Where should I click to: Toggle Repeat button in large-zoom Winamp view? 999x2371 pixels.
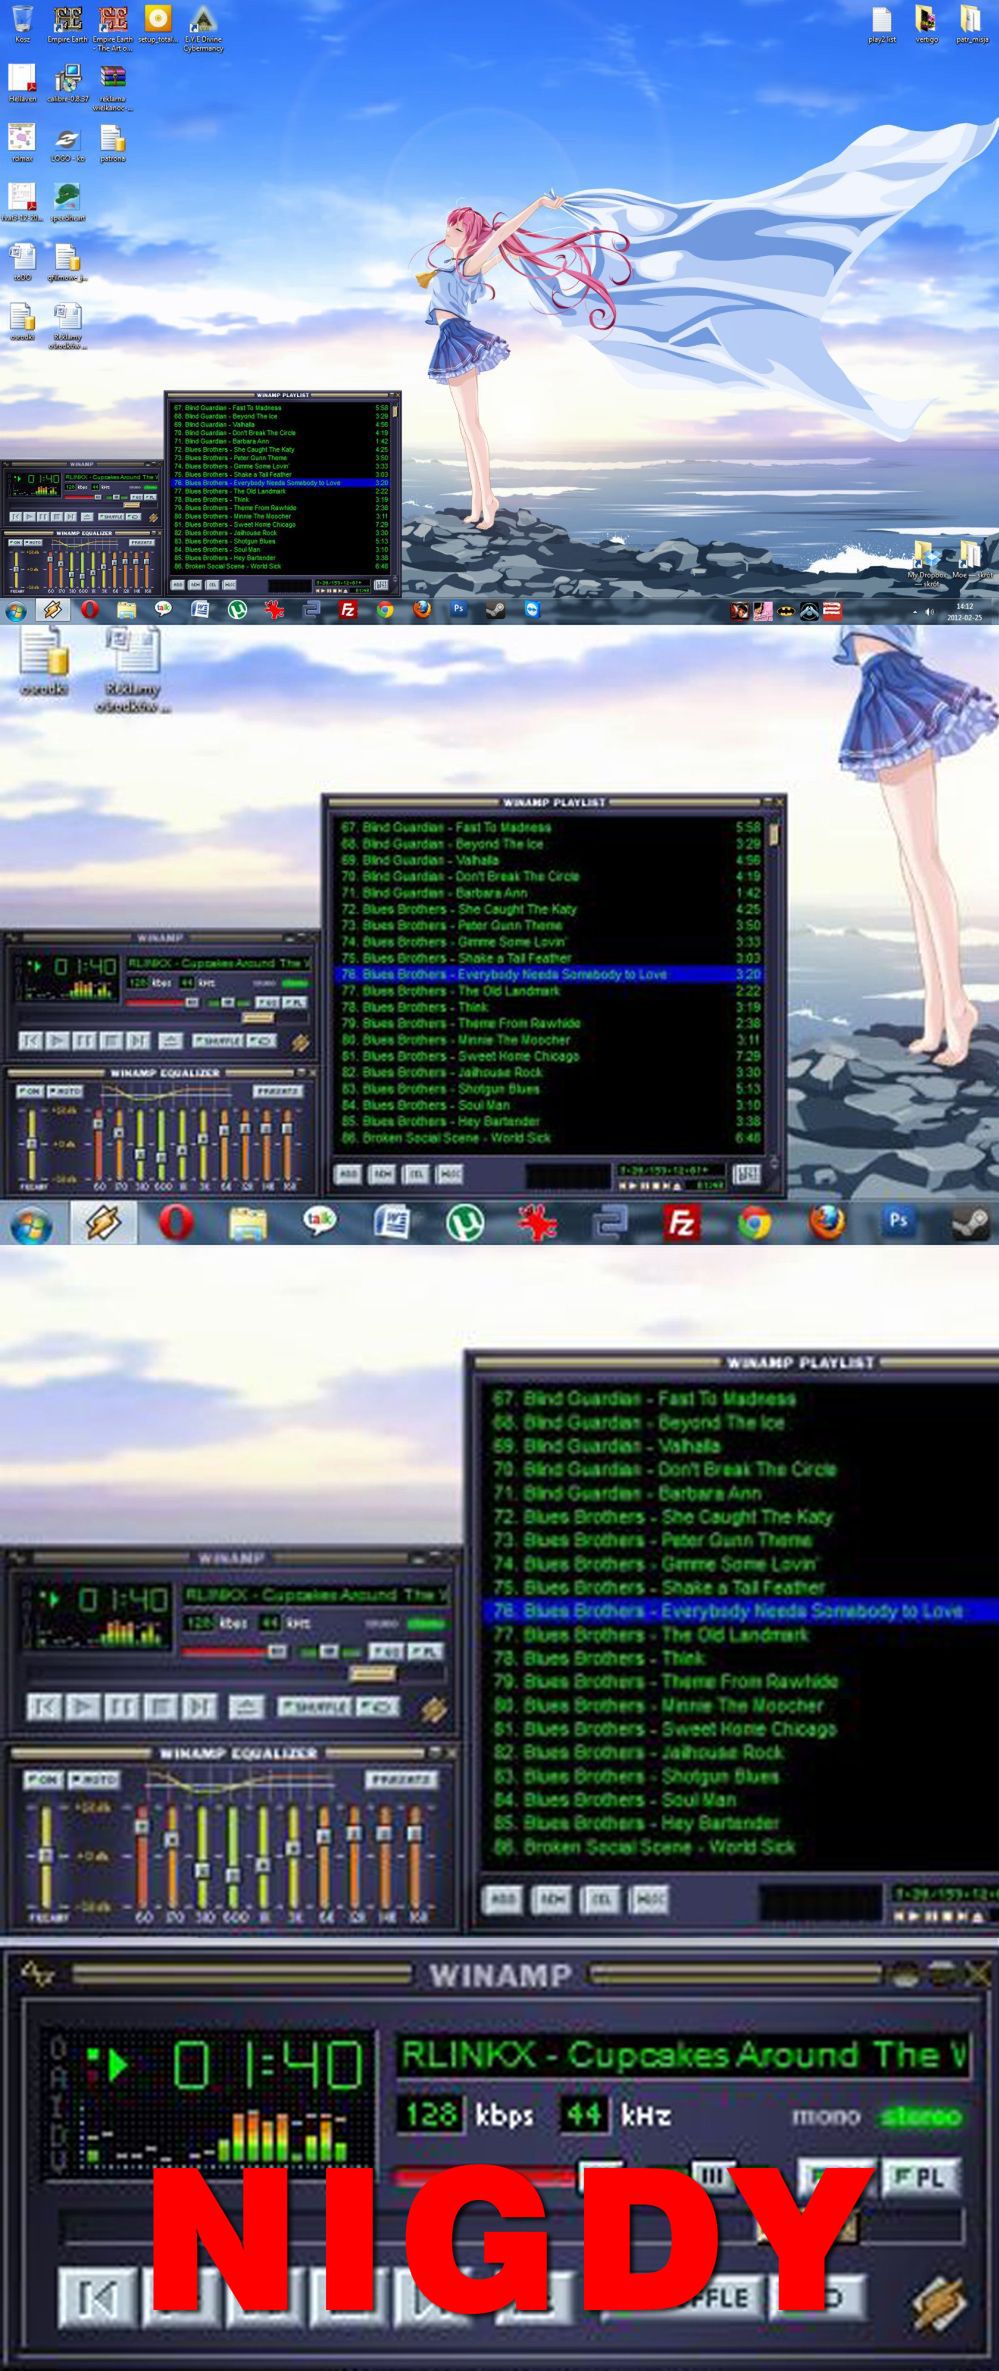(378, 1706)
